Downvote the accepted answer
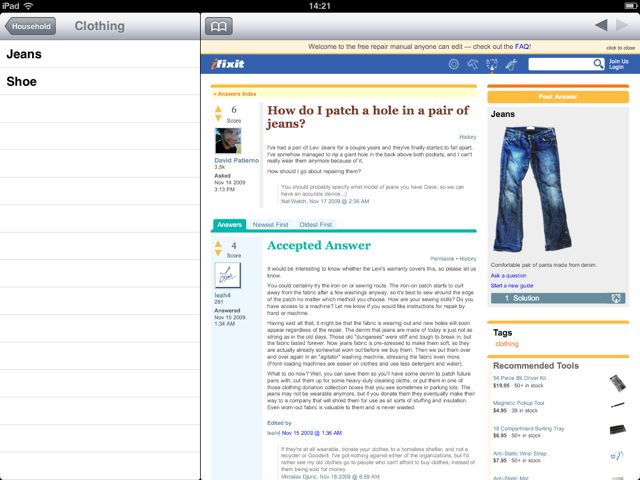640x480 pixels. 218,253
